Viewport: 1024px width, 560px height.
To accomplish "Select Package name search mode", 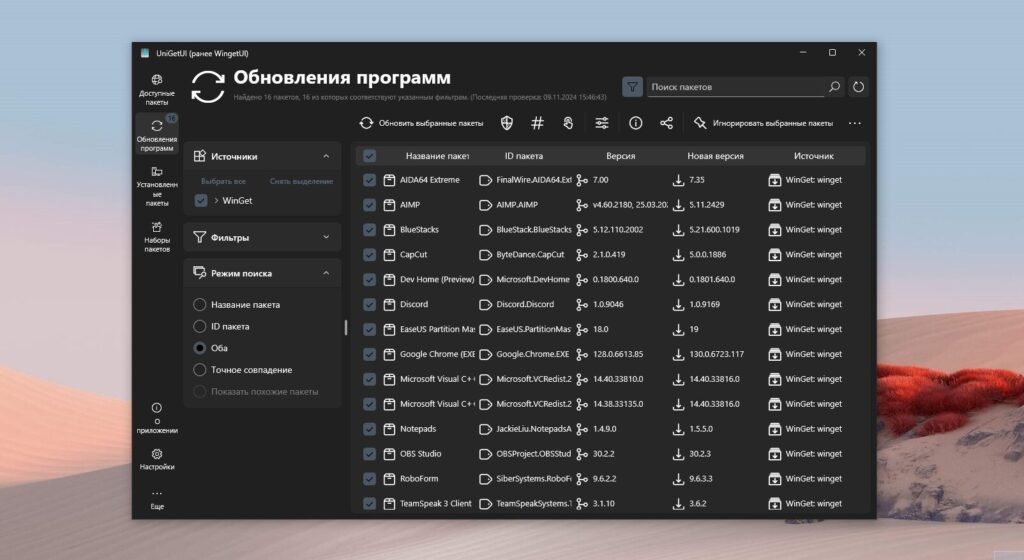I will click(x=237, y=304).
